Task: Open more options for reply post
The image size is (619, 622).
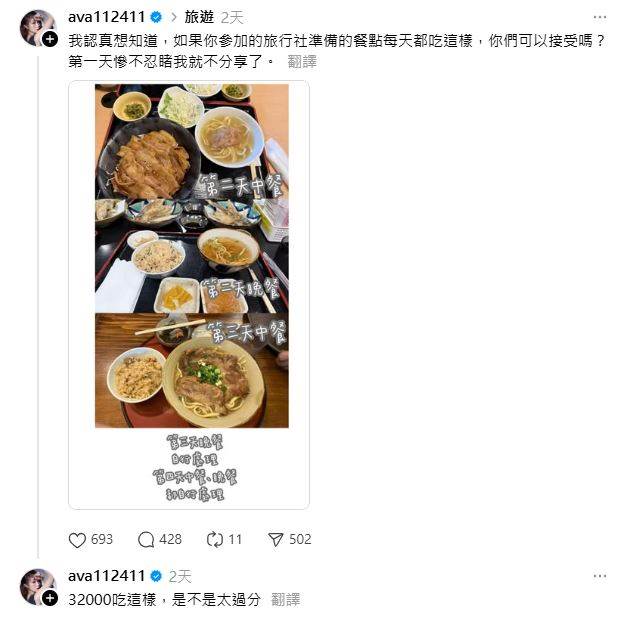Action: (600, 576)
